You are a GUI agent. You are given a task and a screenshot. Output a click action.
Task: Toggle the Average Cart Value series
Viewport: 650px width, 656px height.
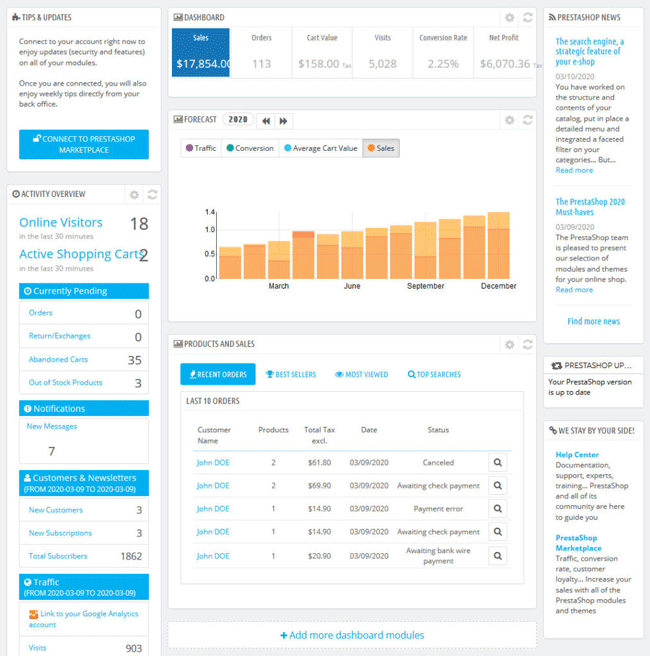click(321, 148)
